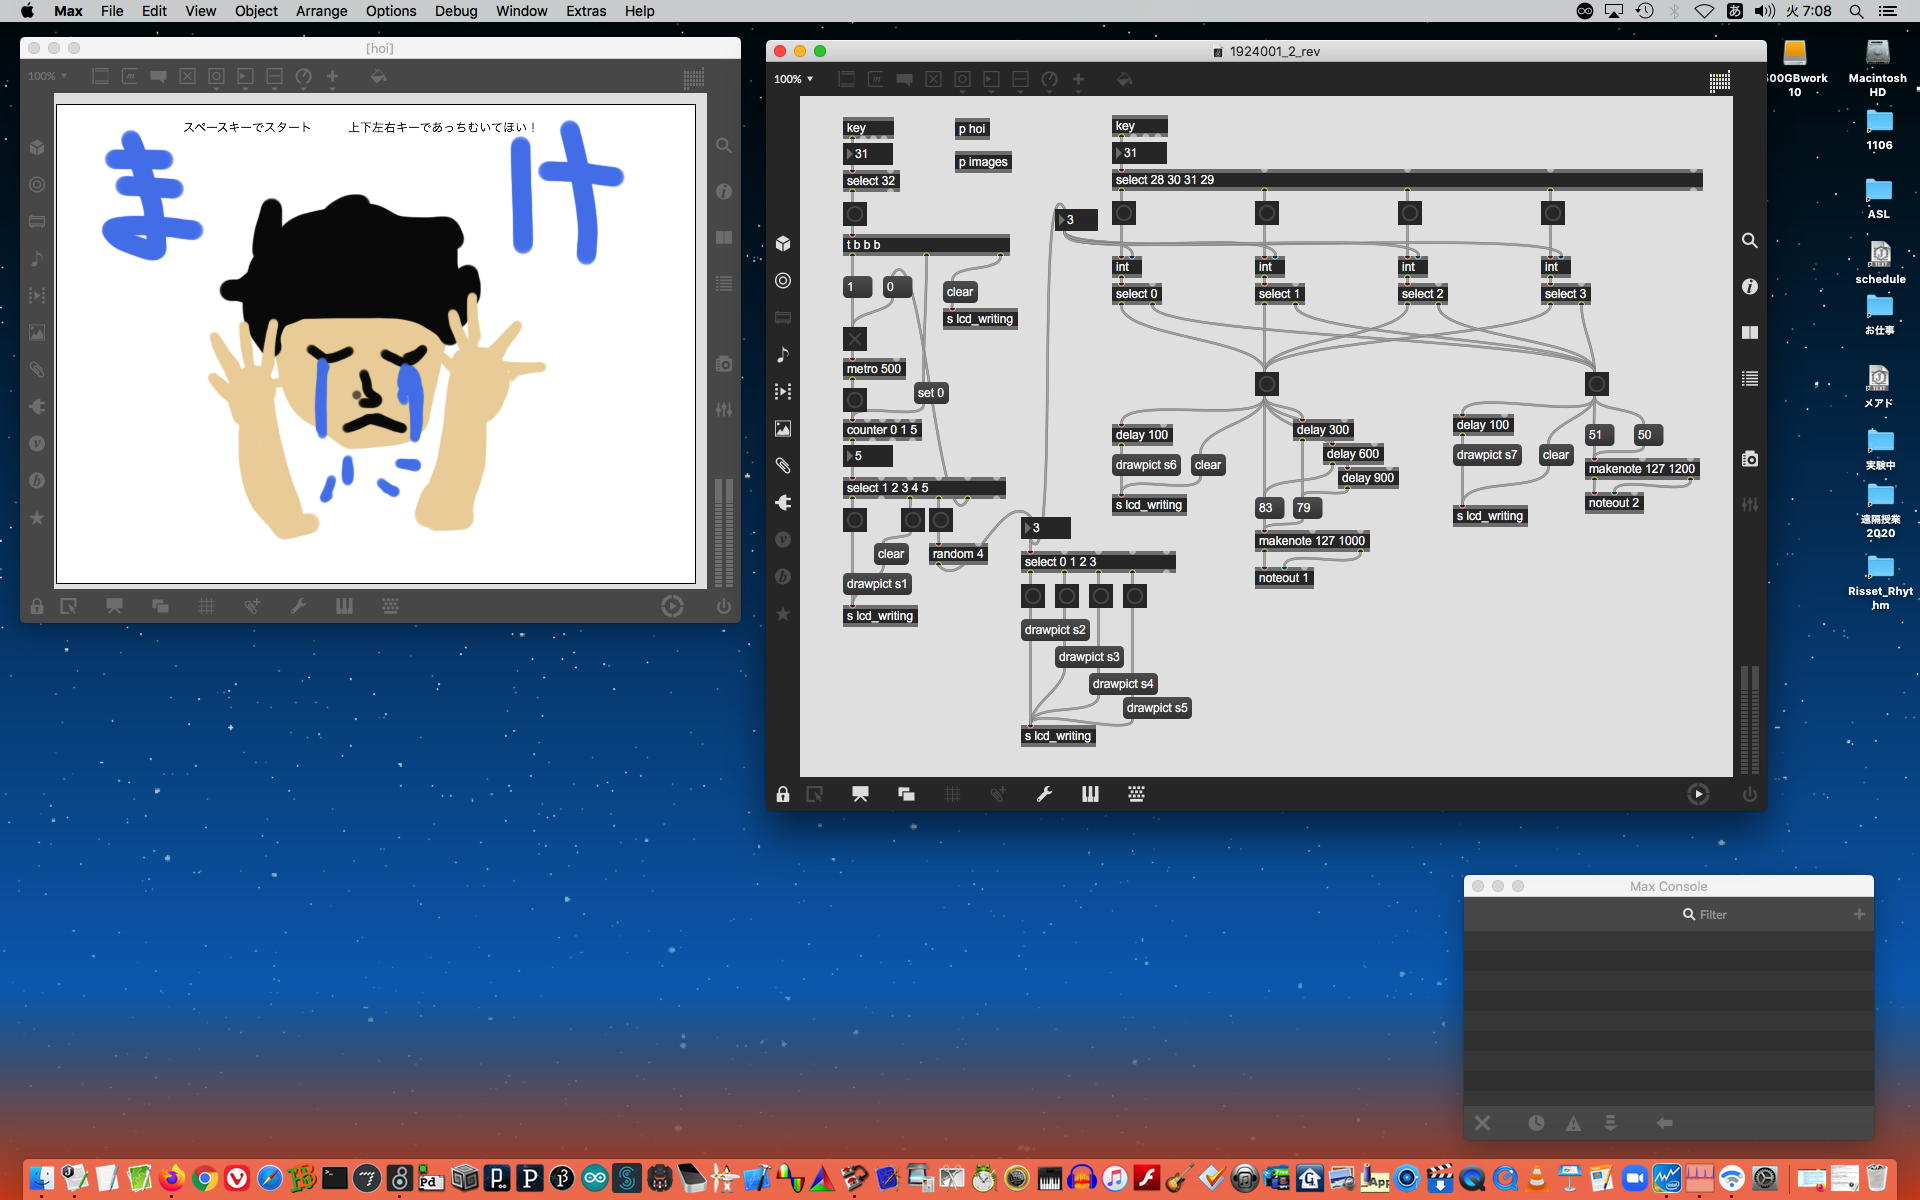The image size is (1920, 1200).
Task: Expand the calendar add-object toolbar dropdown
Action: 1020,80
